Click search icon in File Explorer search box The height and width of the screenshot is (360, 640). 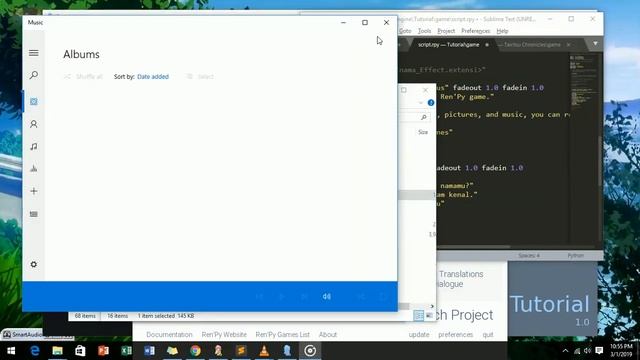click(424, 118)
